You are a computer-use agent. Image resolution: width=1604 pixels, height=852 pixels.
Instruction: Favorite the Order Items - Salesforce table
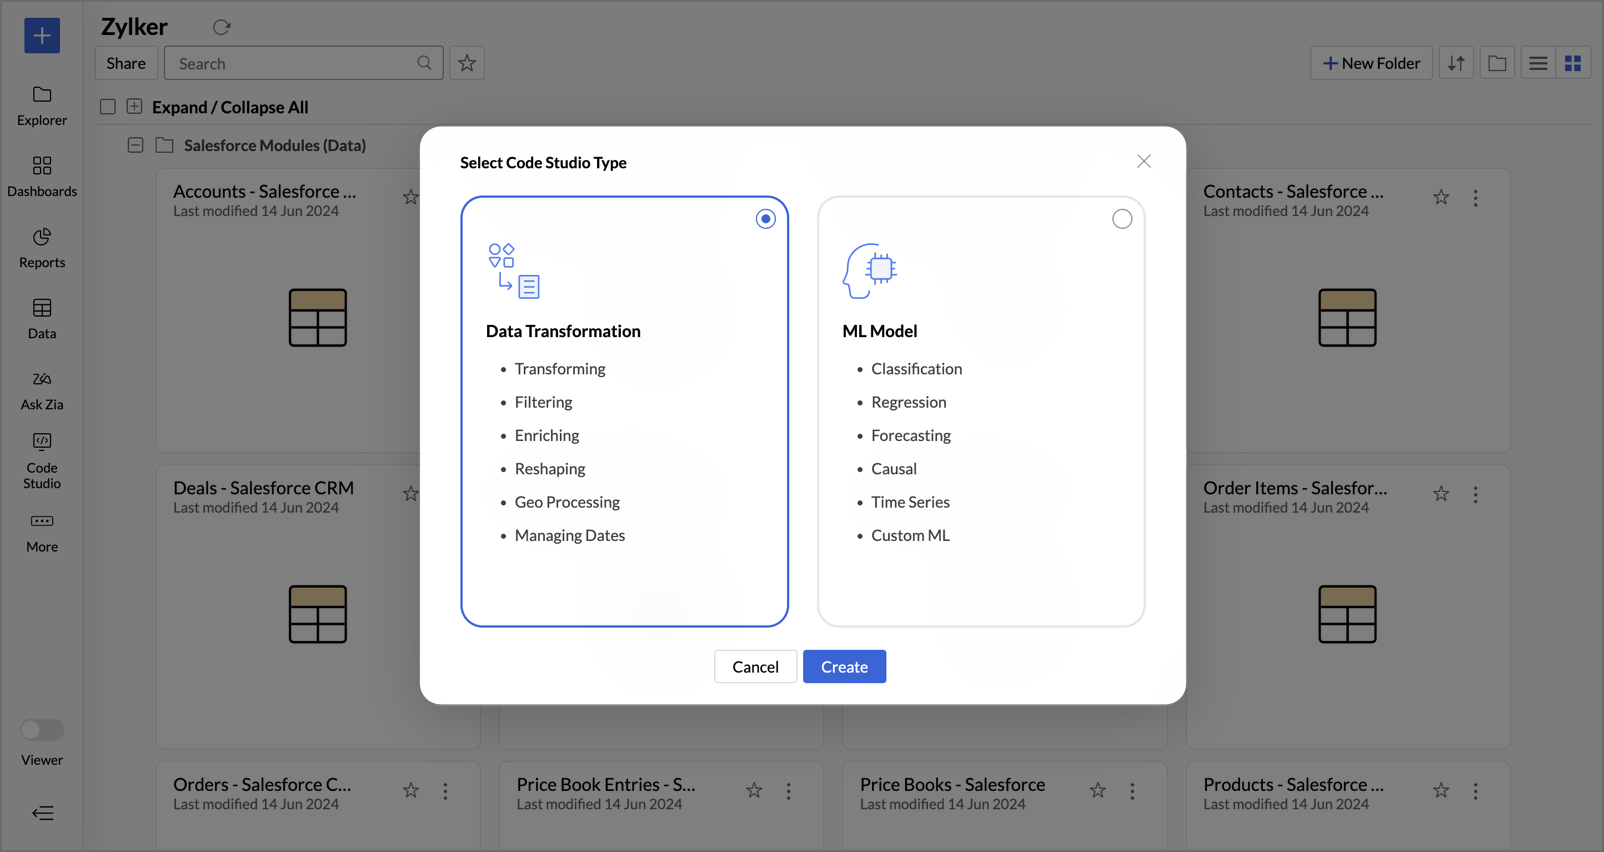1441,494
